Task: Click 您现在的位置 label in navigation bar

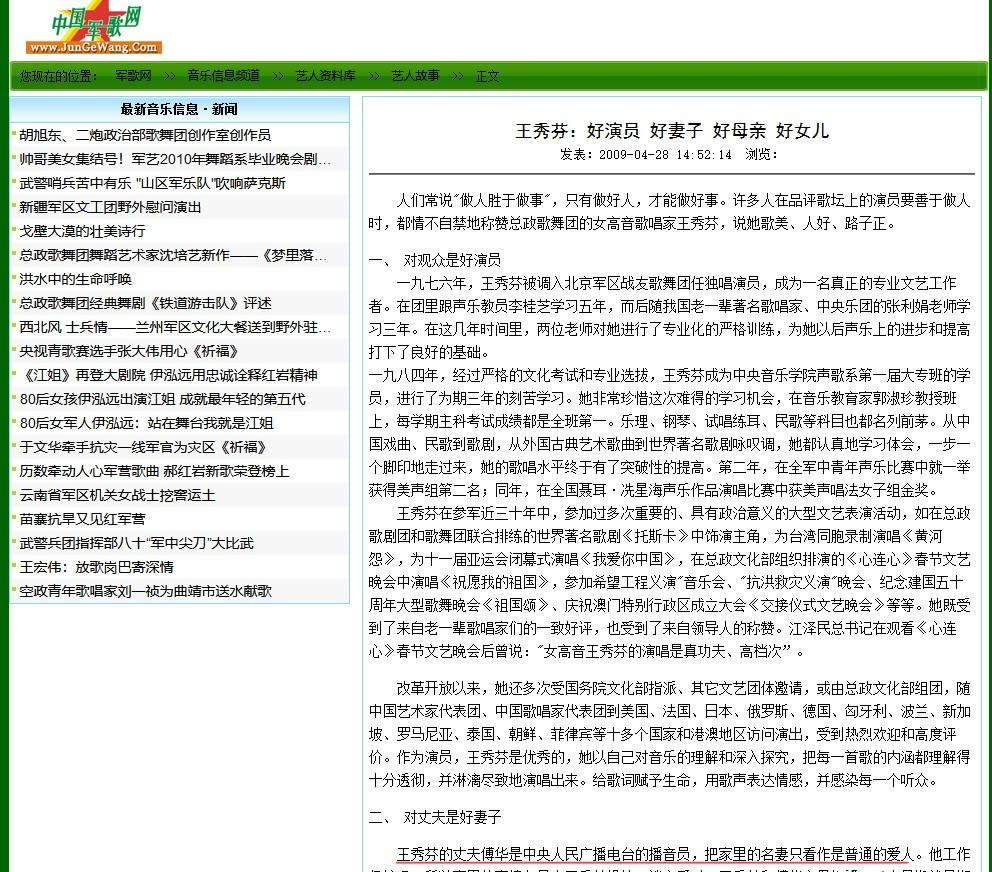Action: [59, 76]
